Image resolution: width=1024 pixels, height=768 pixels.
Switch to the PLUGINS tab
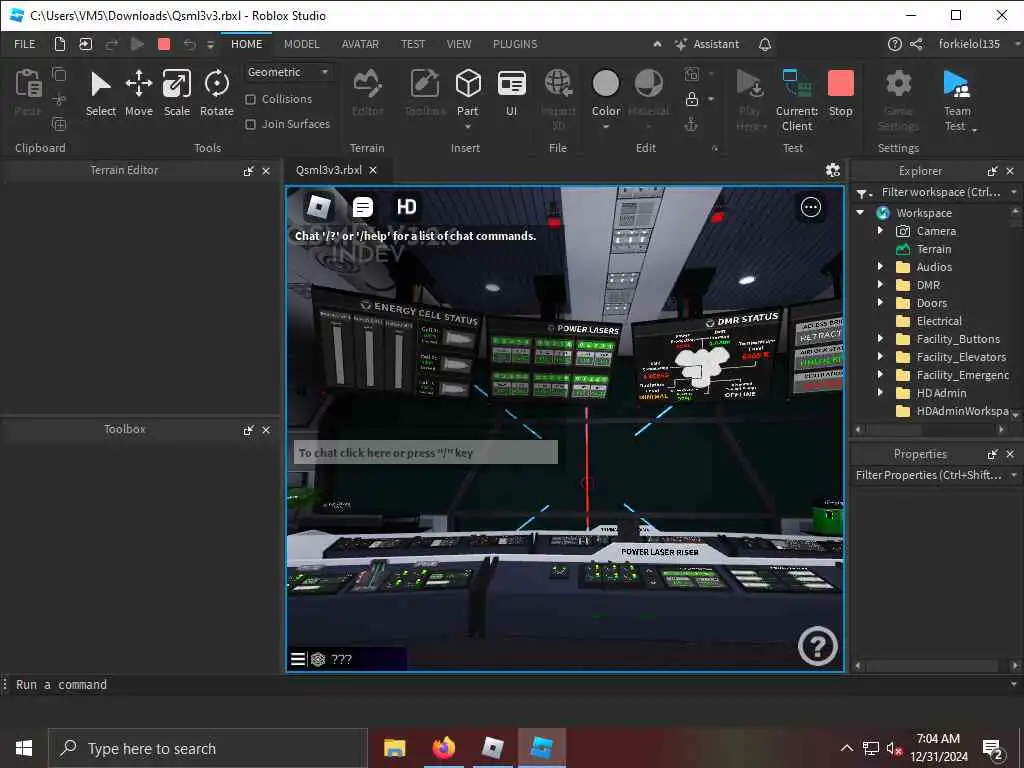(515, 44)
